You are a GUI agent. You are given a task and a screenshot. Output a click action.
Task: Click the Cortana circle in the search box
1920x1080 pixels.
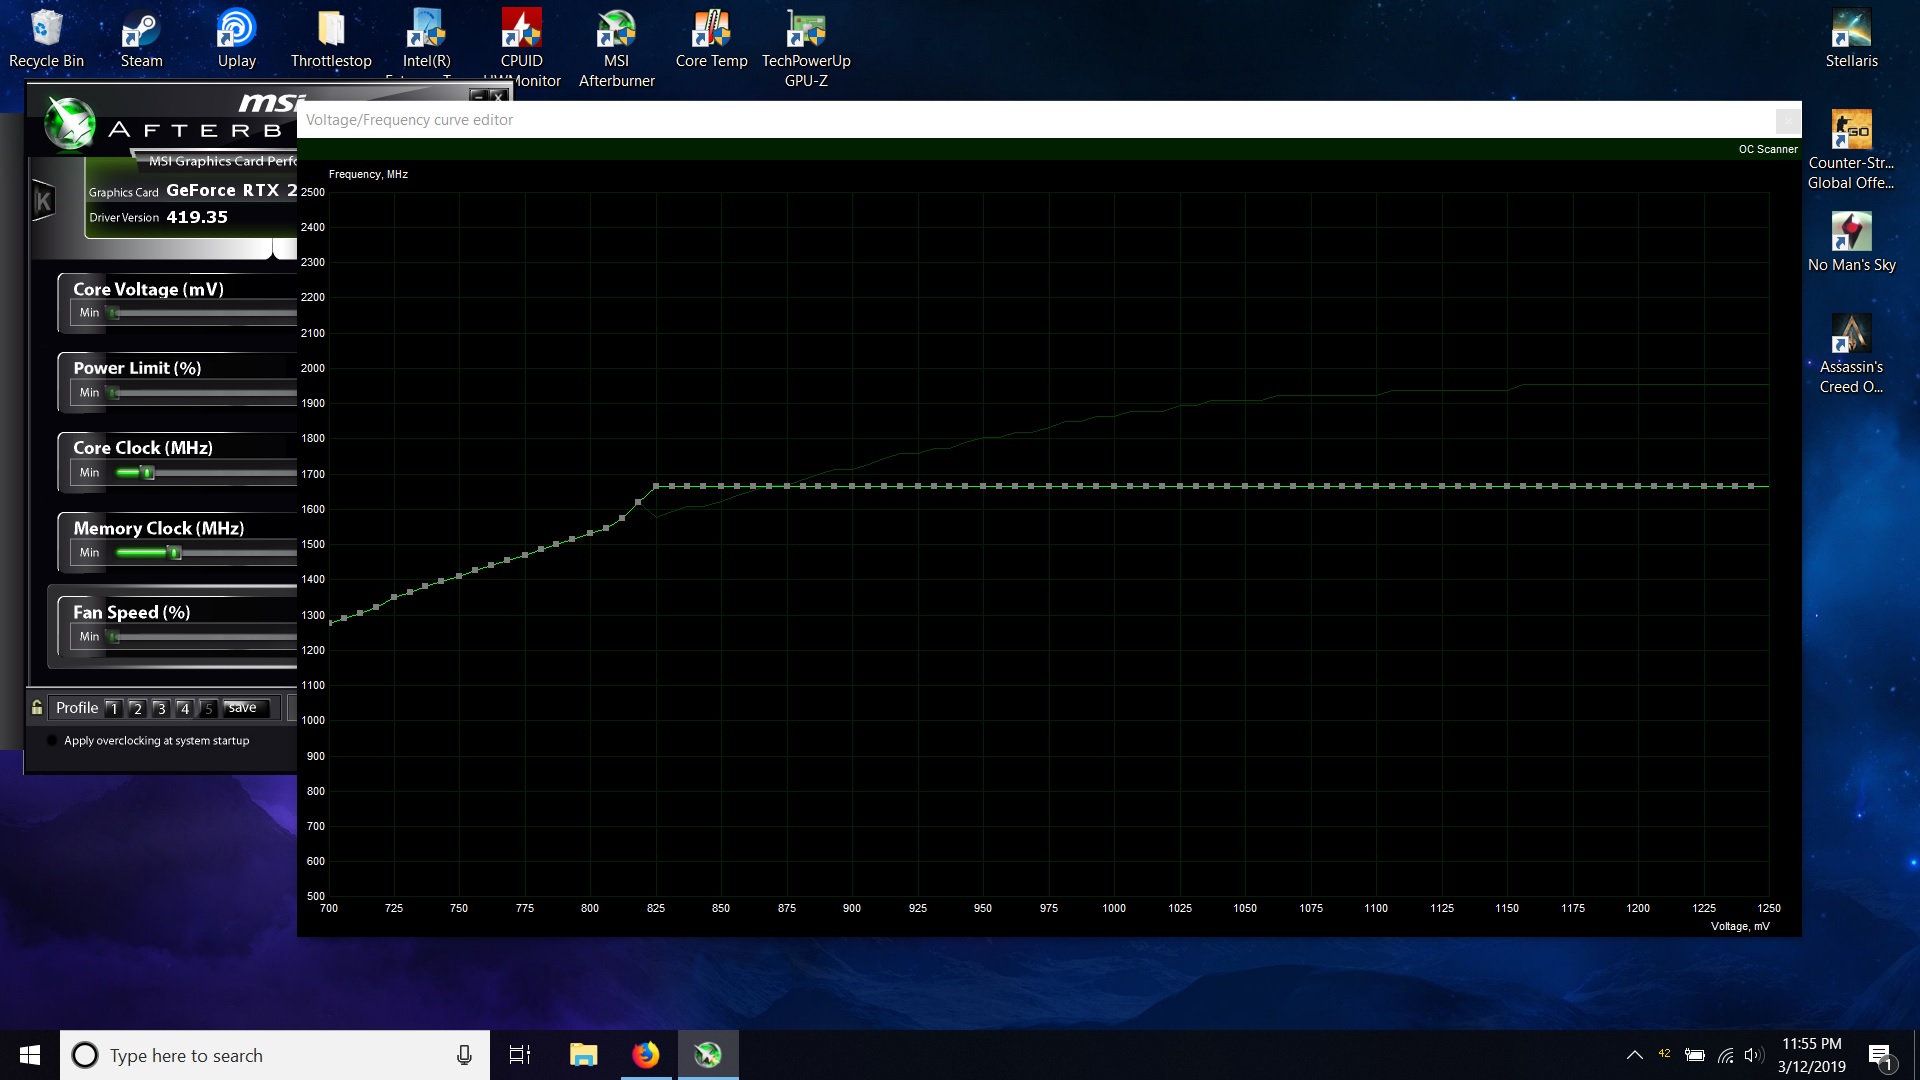tap(85, 1055)
